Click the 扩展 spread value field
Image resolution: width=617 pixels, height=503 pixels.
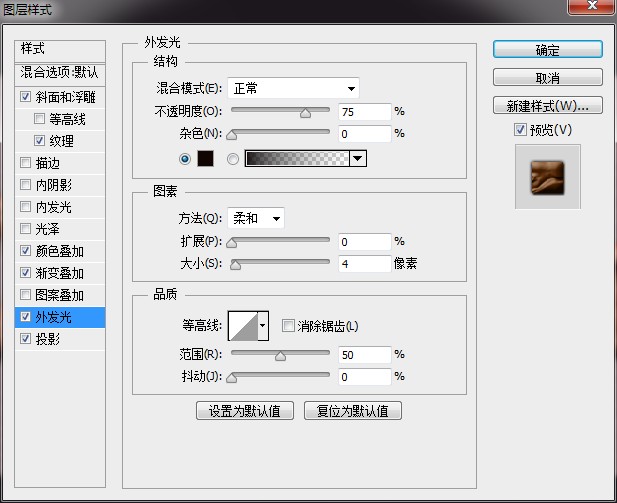(x=365, y=242)
